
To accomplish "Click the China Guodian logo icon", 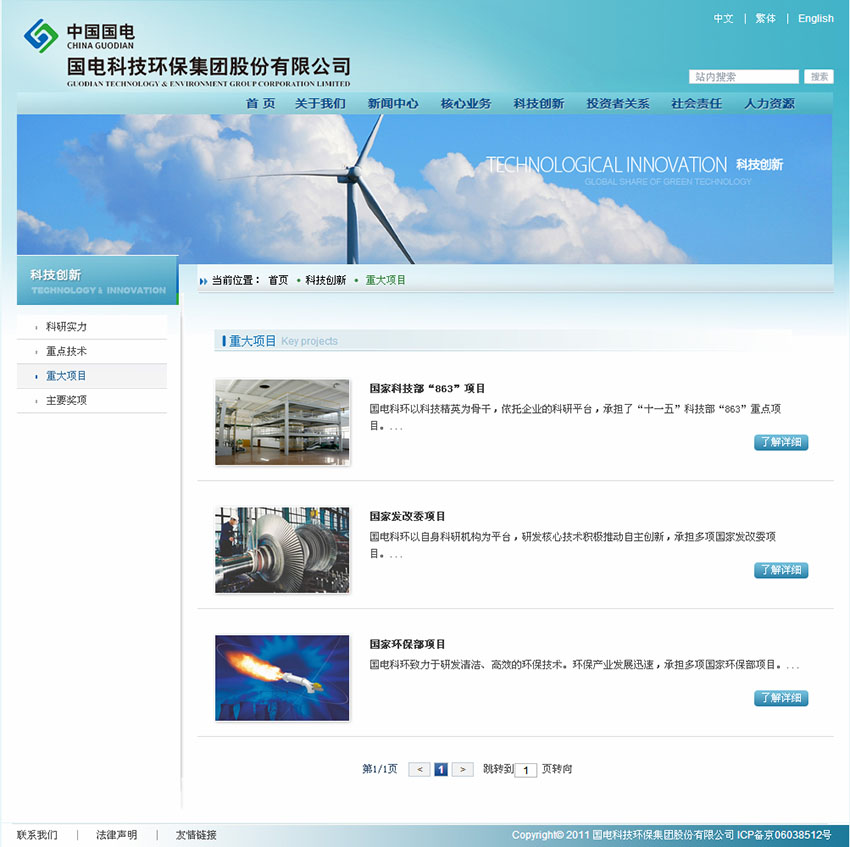I will [x=41, y=36].
